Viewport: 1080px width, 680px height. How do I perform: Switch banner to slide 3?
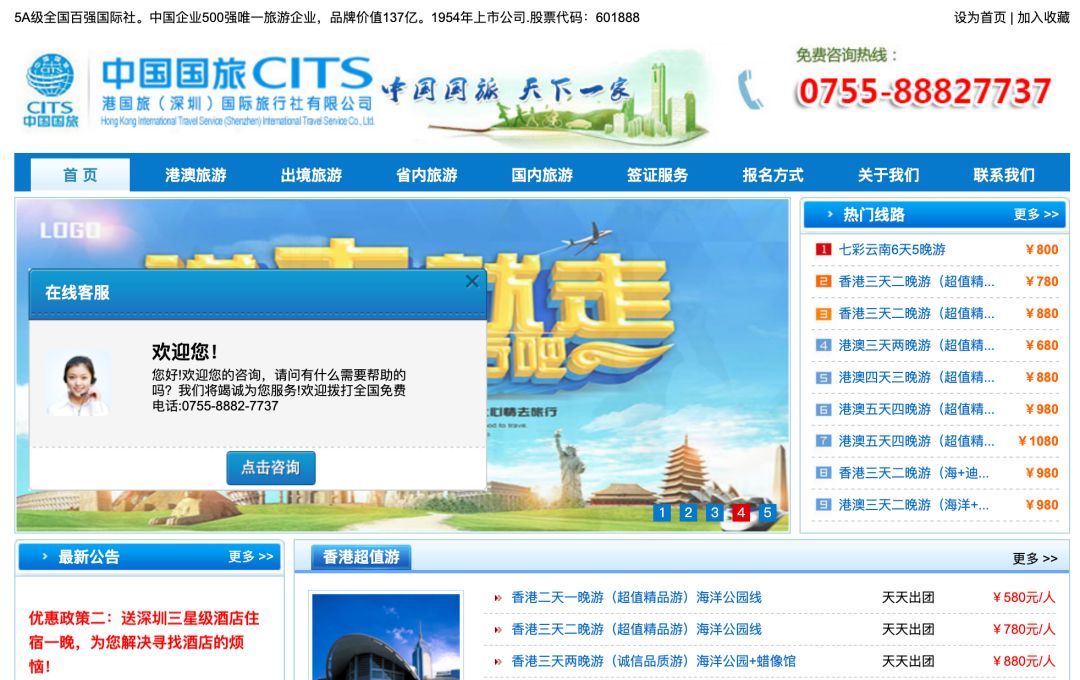click(714, 513)
